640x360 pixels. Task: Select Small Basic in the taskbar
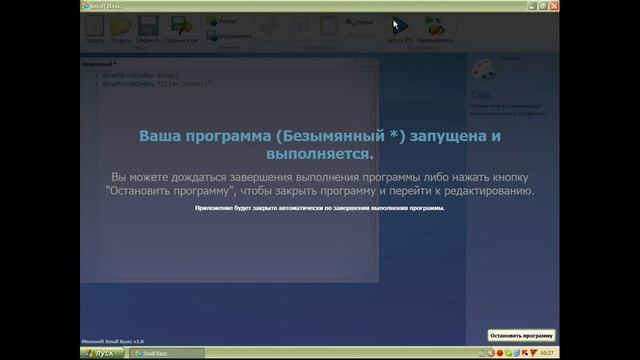pyautogui.click(x=167, y=353)
